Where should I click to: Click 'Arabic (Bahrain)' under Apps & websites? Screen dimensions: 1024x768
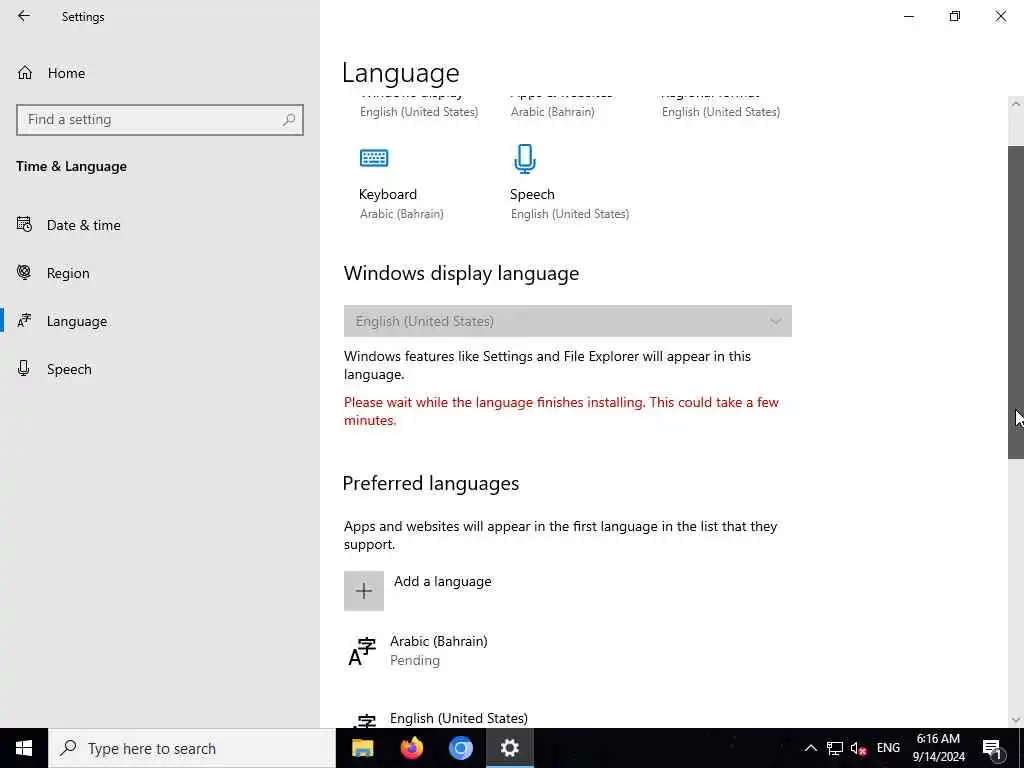coord(552,112)
